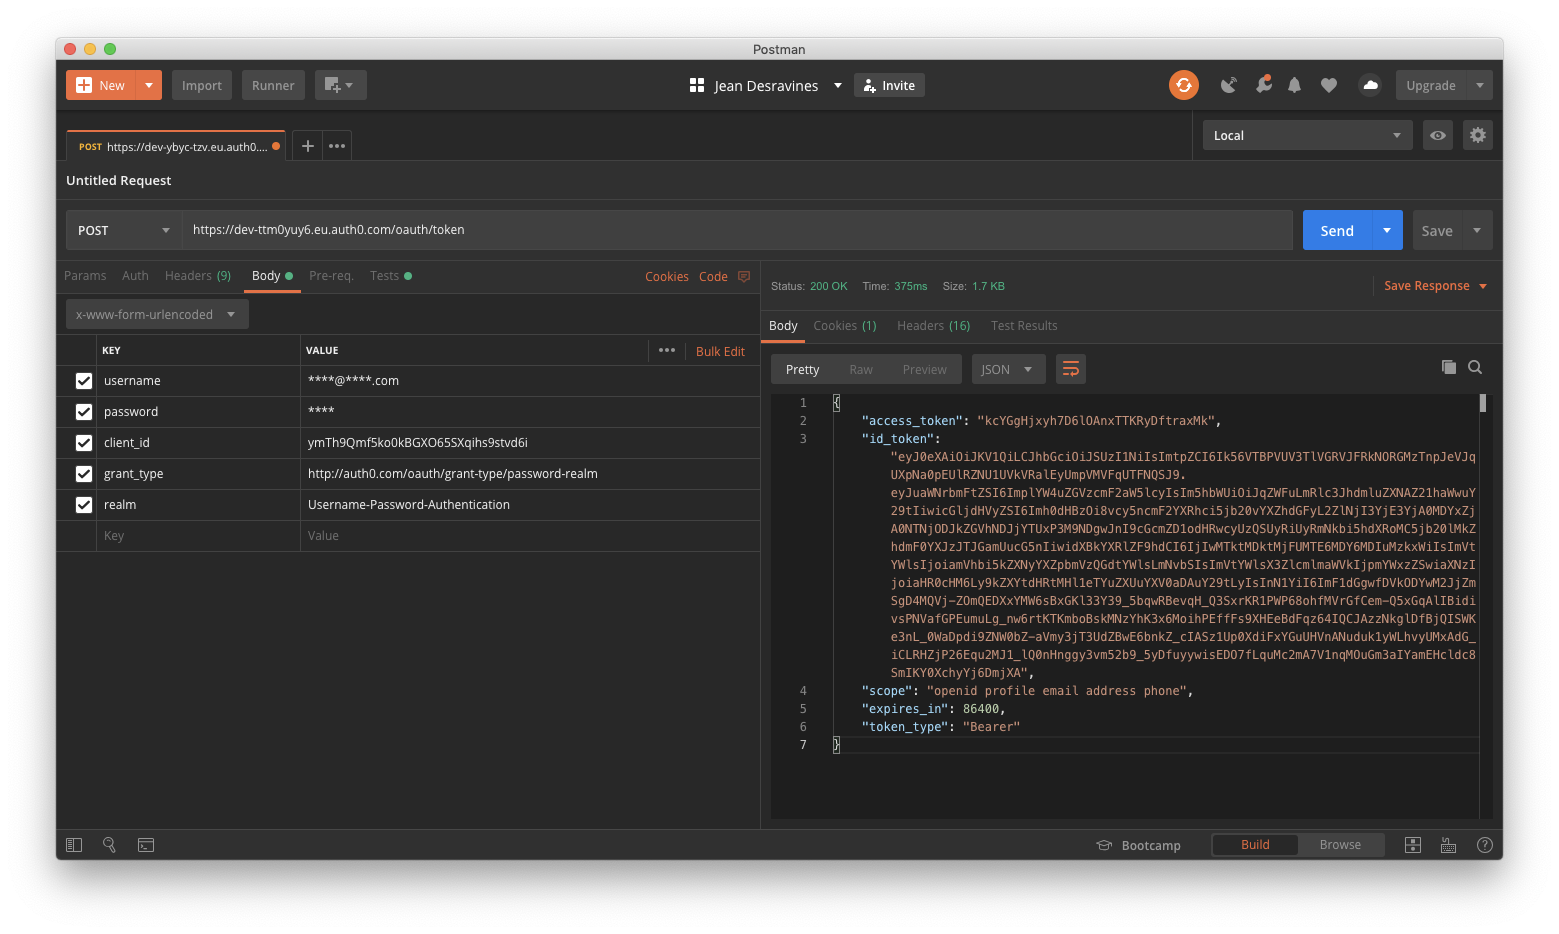The image size is (1559, 934).
Task: Open the Local environment selector
Action: 1306,134
